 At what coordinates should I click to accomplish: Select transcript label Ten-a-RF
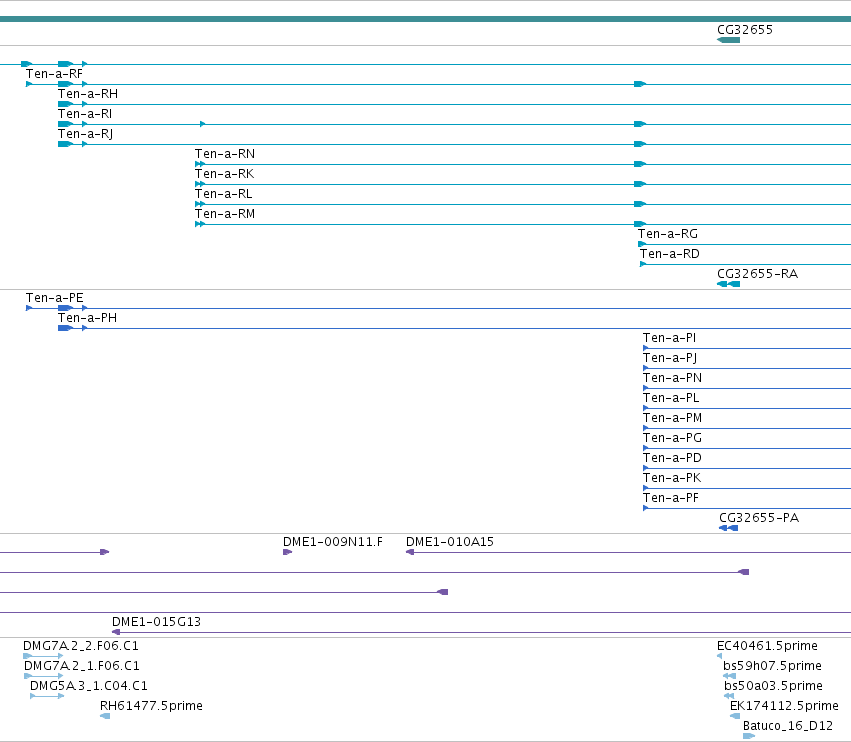point(54,74)
